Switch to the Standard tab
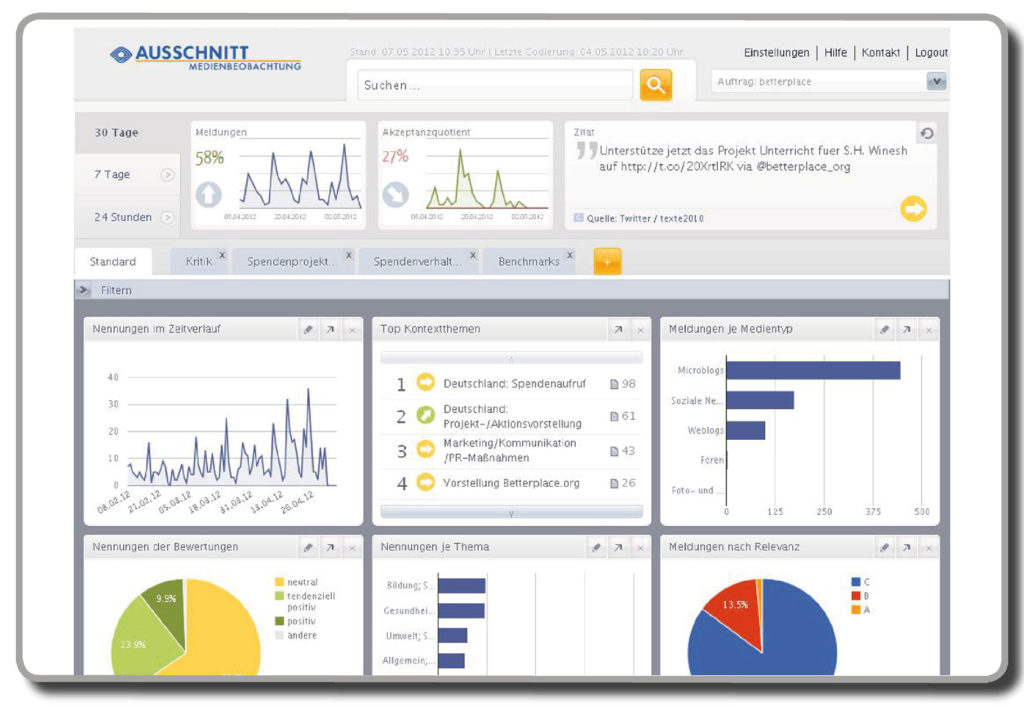The width and height of the screenshot is (1024, 707). [113, 262]
